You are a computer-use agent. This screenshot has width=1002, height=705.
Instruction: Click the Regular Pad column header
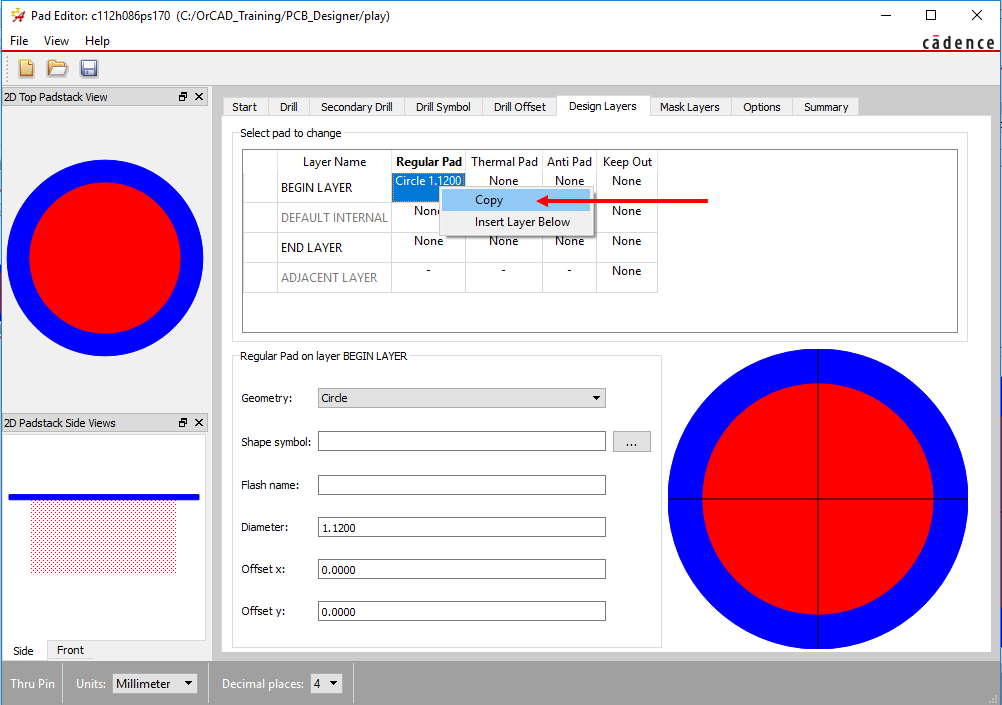coord(429,162)
